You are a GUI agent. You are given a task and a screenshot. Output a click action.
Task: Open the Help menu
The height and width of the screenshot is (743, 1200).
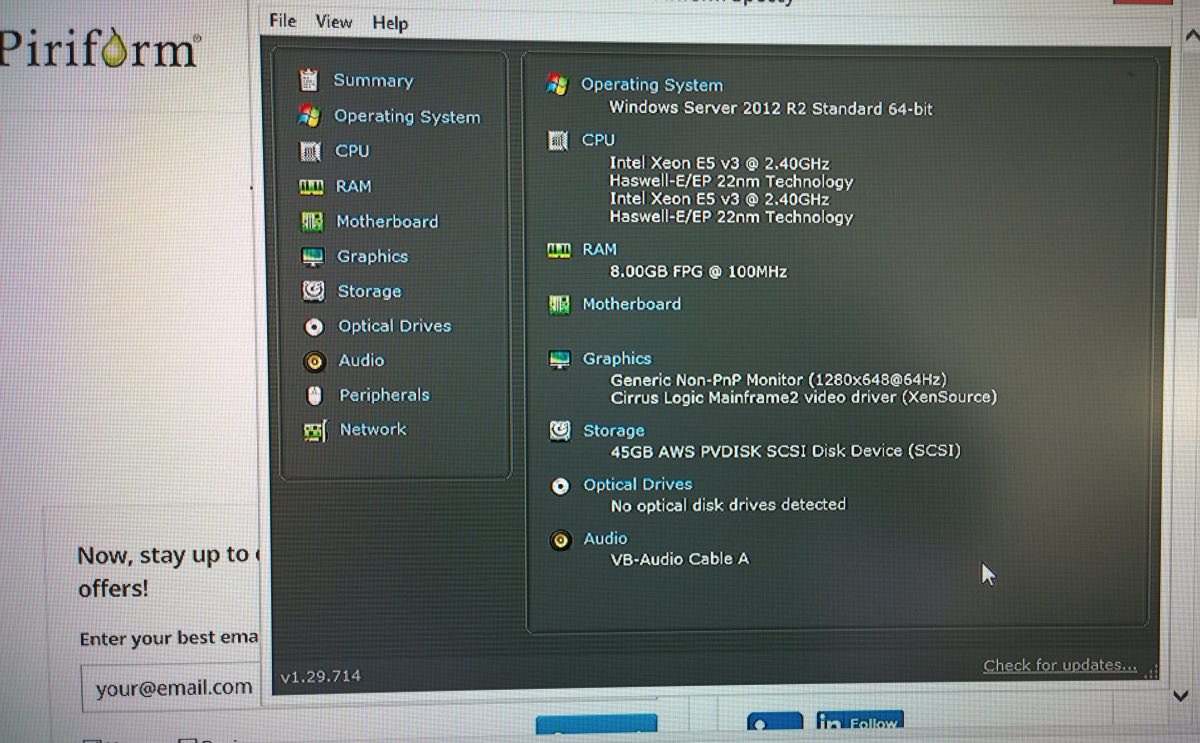click(390, 22)
